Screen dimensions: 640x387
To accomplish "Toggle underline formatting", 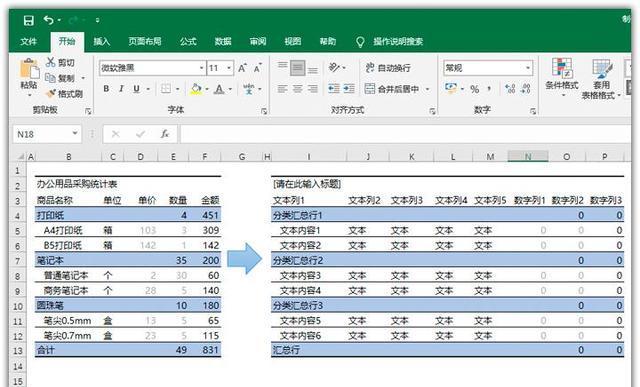I will click(137, 89).
